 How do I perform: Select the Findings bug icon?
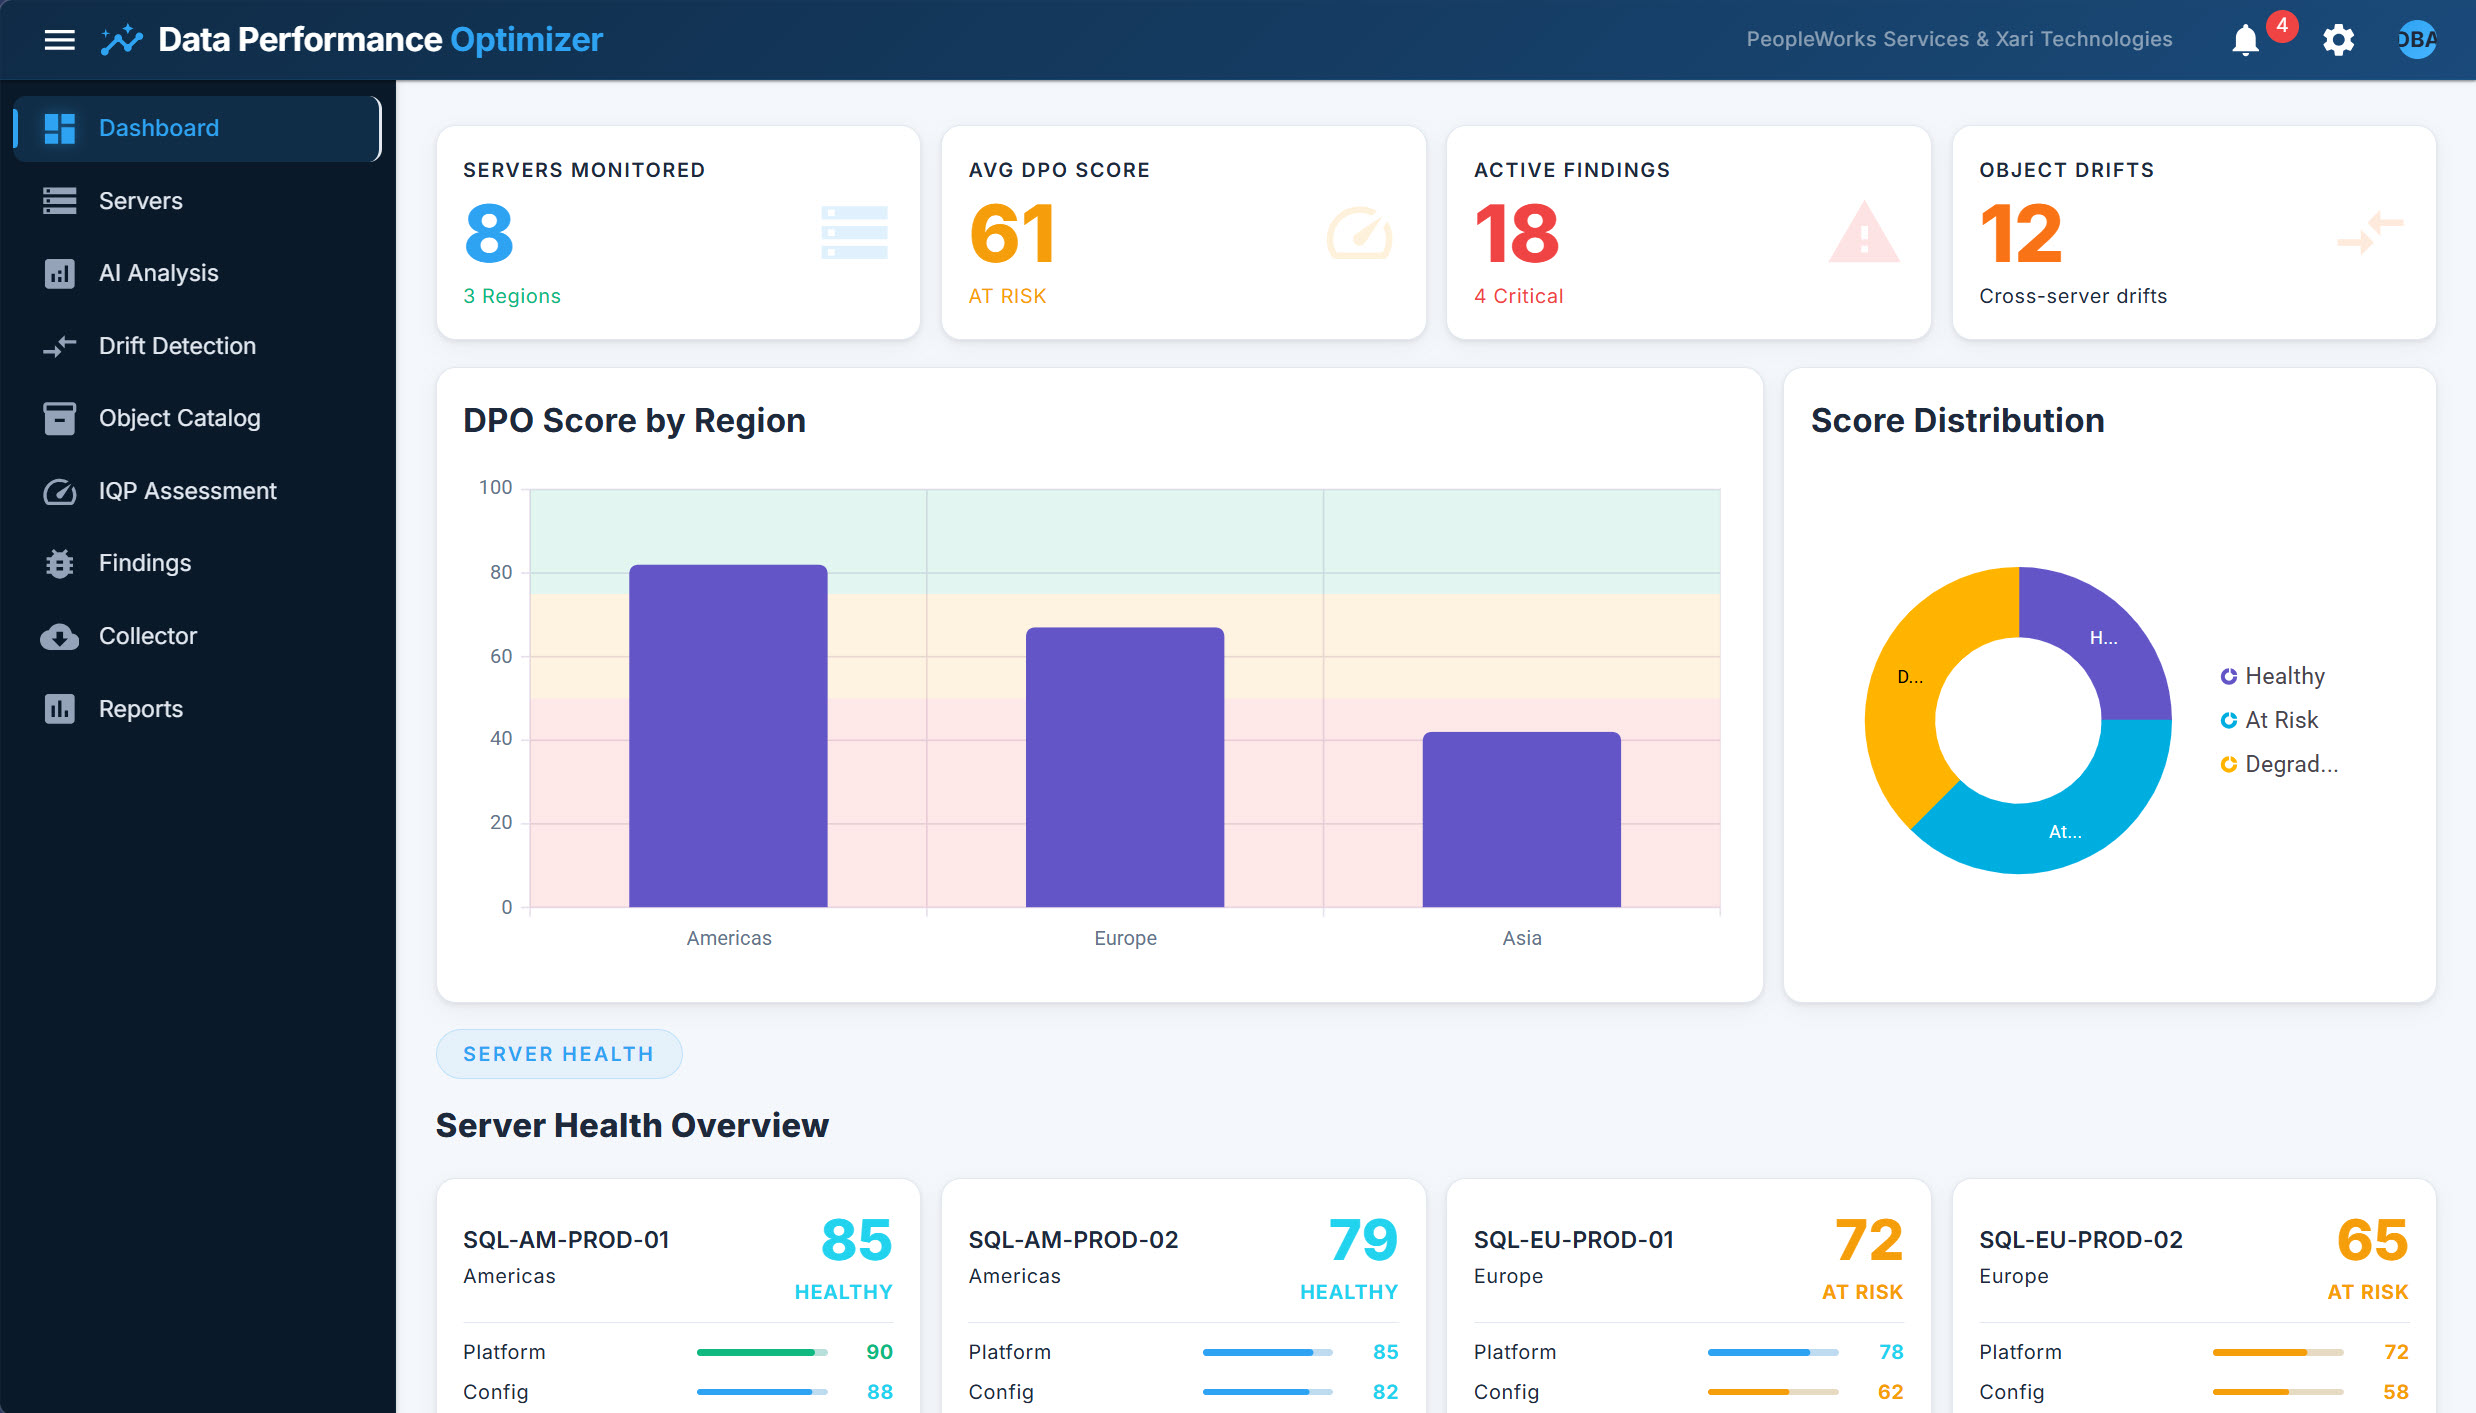coord(60,562)
